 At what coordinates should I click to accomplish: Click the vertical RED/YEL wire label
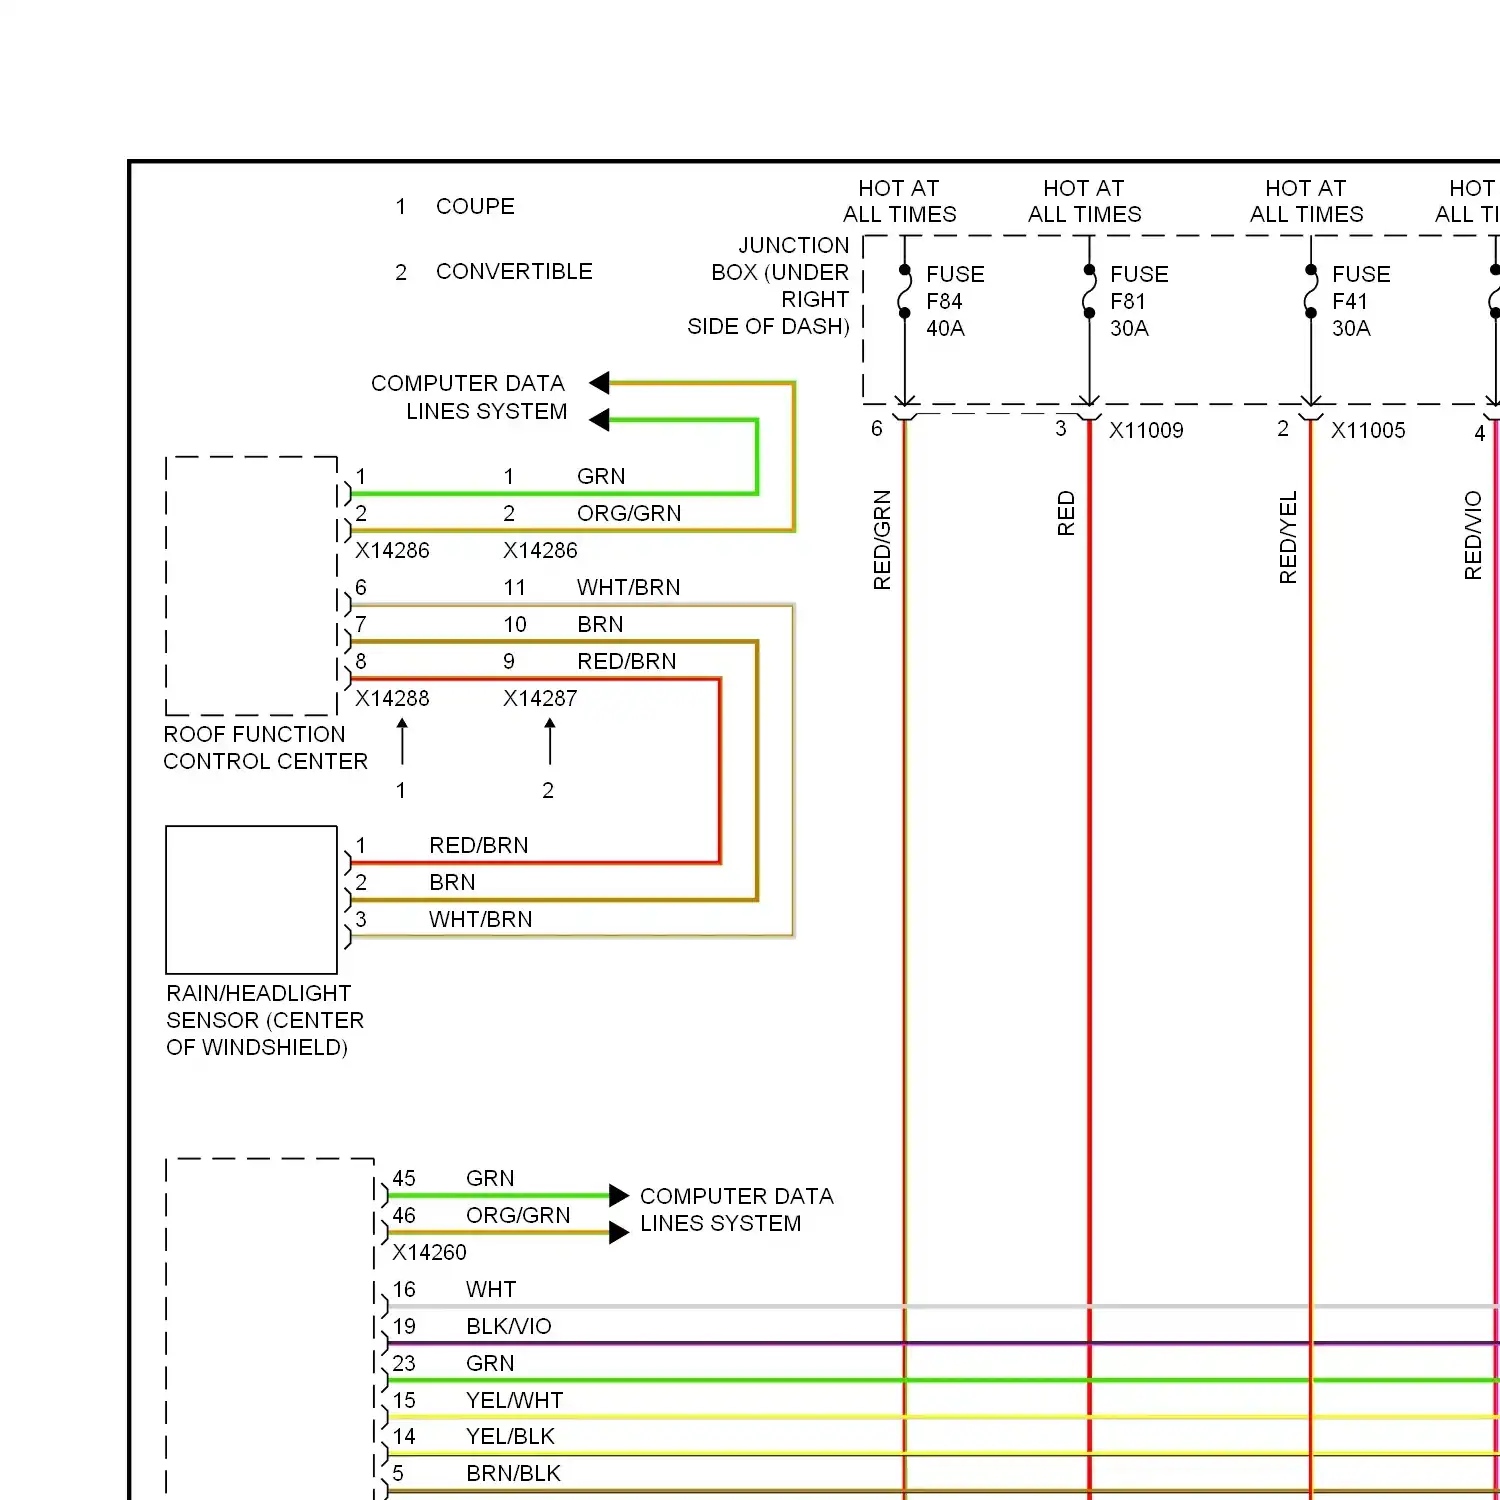click(x=1288, y=537)
